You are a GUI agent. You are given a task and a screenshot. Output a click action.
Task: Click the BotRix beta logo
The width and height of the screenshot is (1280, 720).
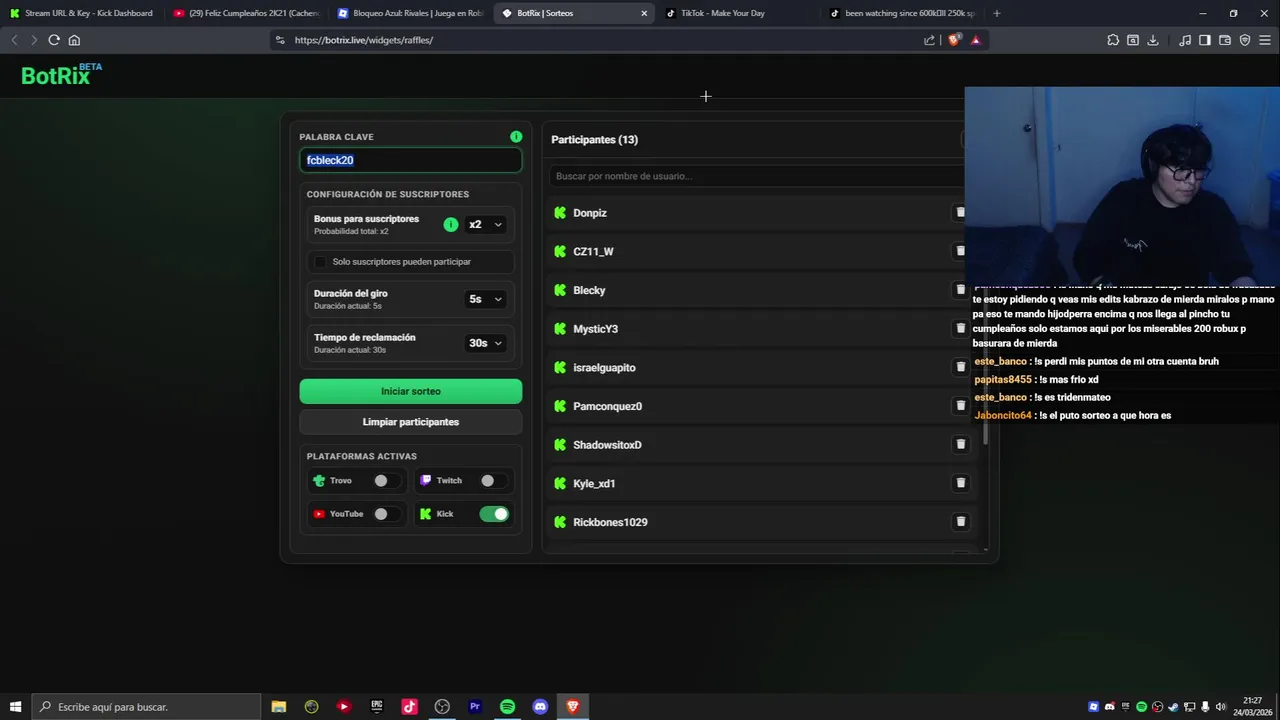[x=61, y=75]
